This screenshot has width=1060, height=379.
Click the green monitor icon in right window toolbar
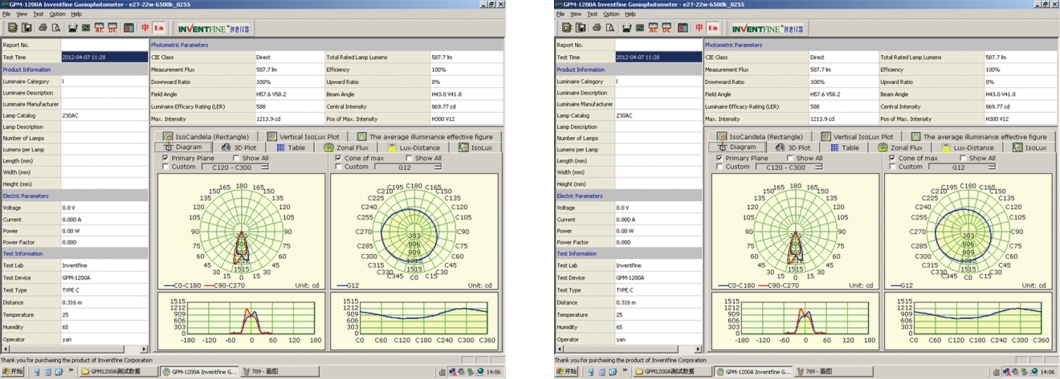click(x=639, y=28)
